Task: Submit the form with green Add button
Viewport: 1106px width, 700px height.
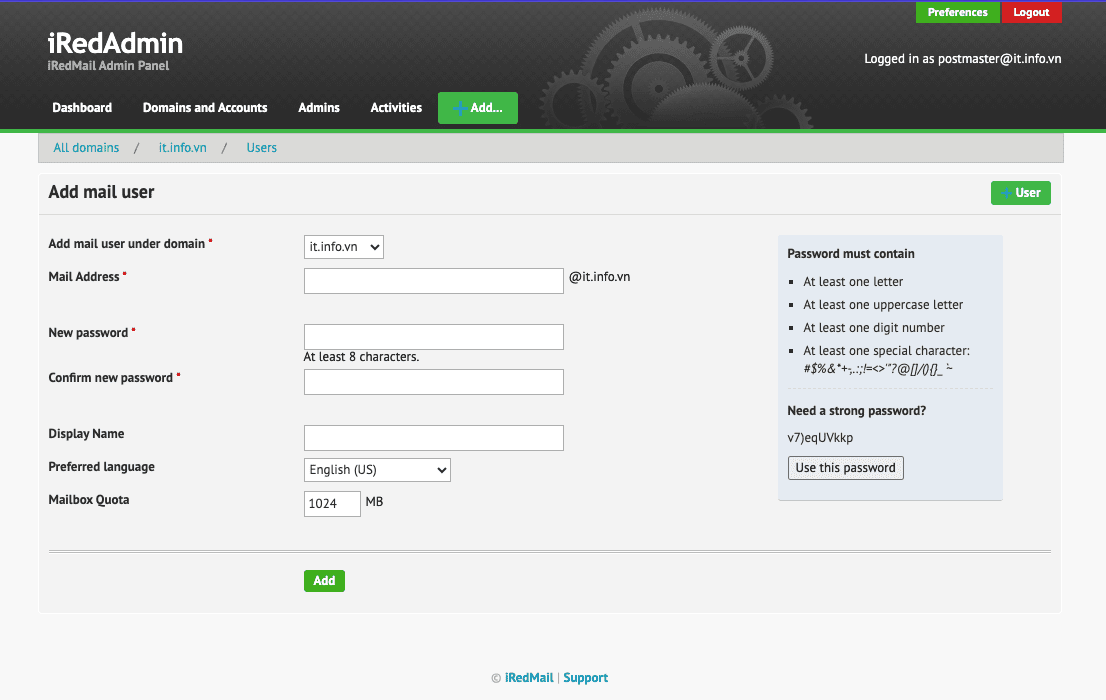Action: click(324, 581)
